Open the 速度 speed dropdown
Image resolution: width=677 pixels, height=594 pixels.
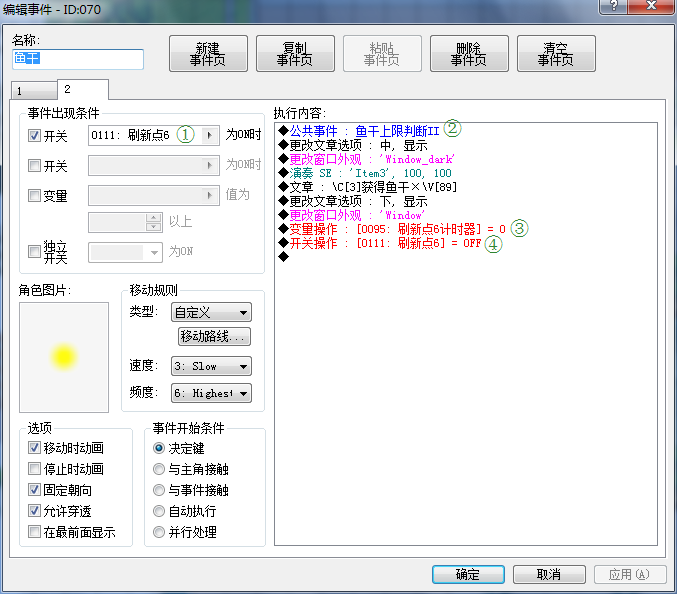point(211,367)
